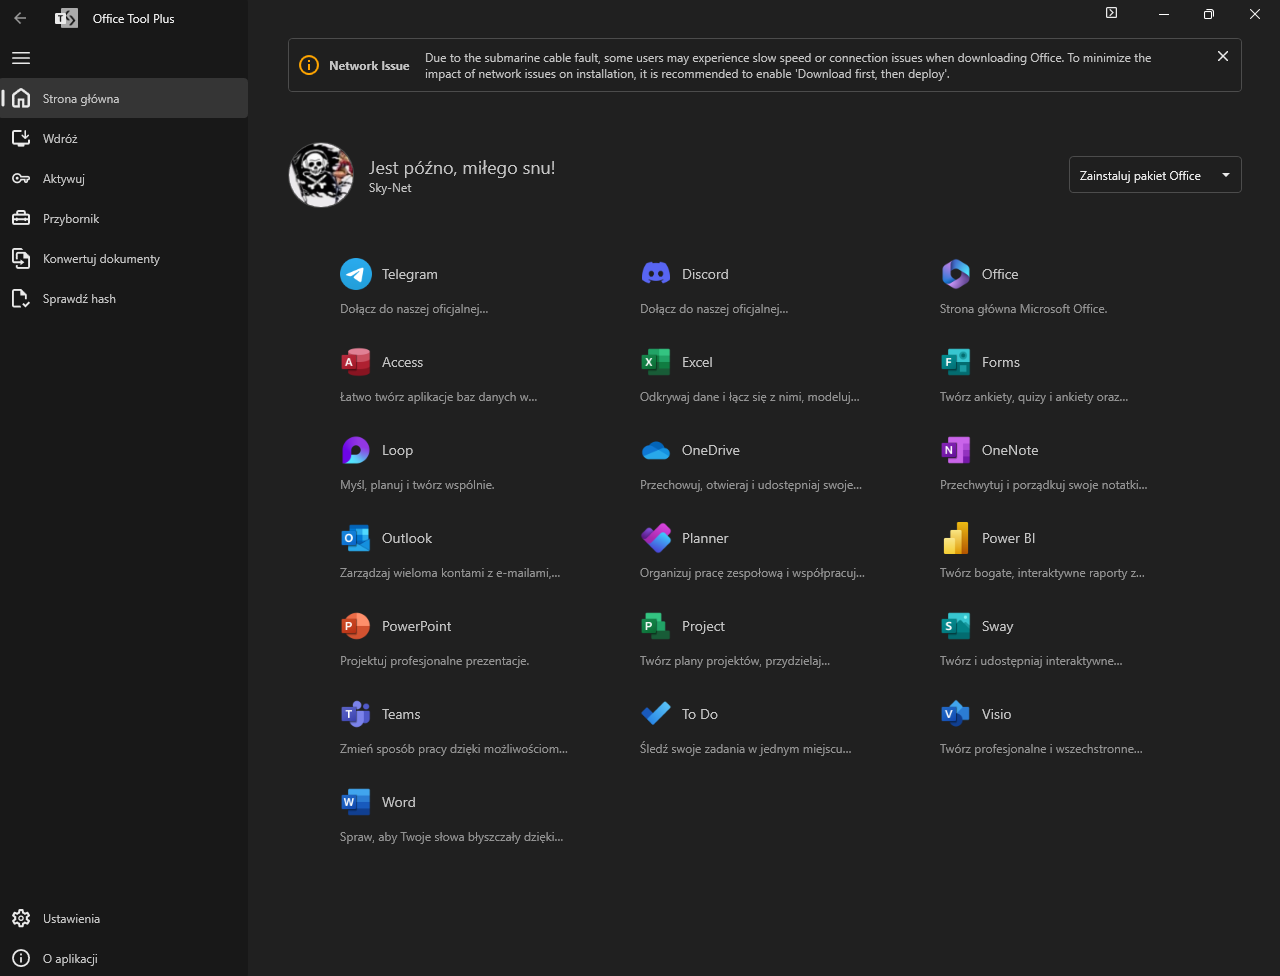1280x976 pixels.
Task: Click the greeting 'Jest późno, miłego snu!'
Action: click(462, 168)
